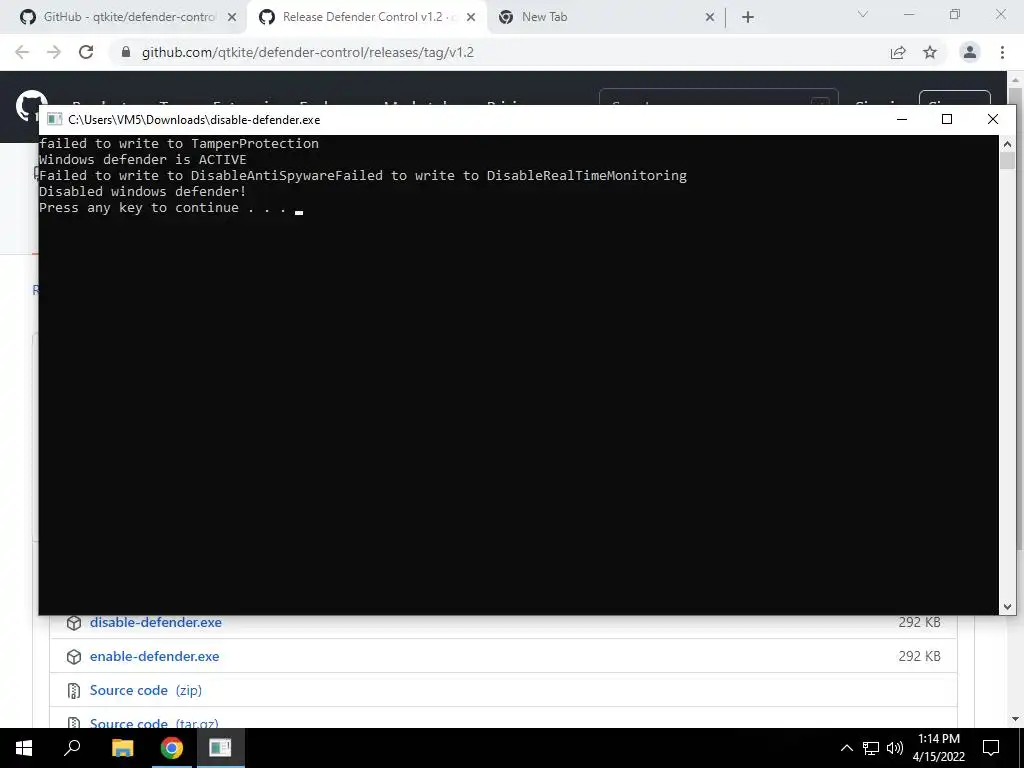Image resolution: width=1024 pixels, height=768 pixels.
Task: Maximize the disable-defender.exe console
Action: click(x=947, y=119)
